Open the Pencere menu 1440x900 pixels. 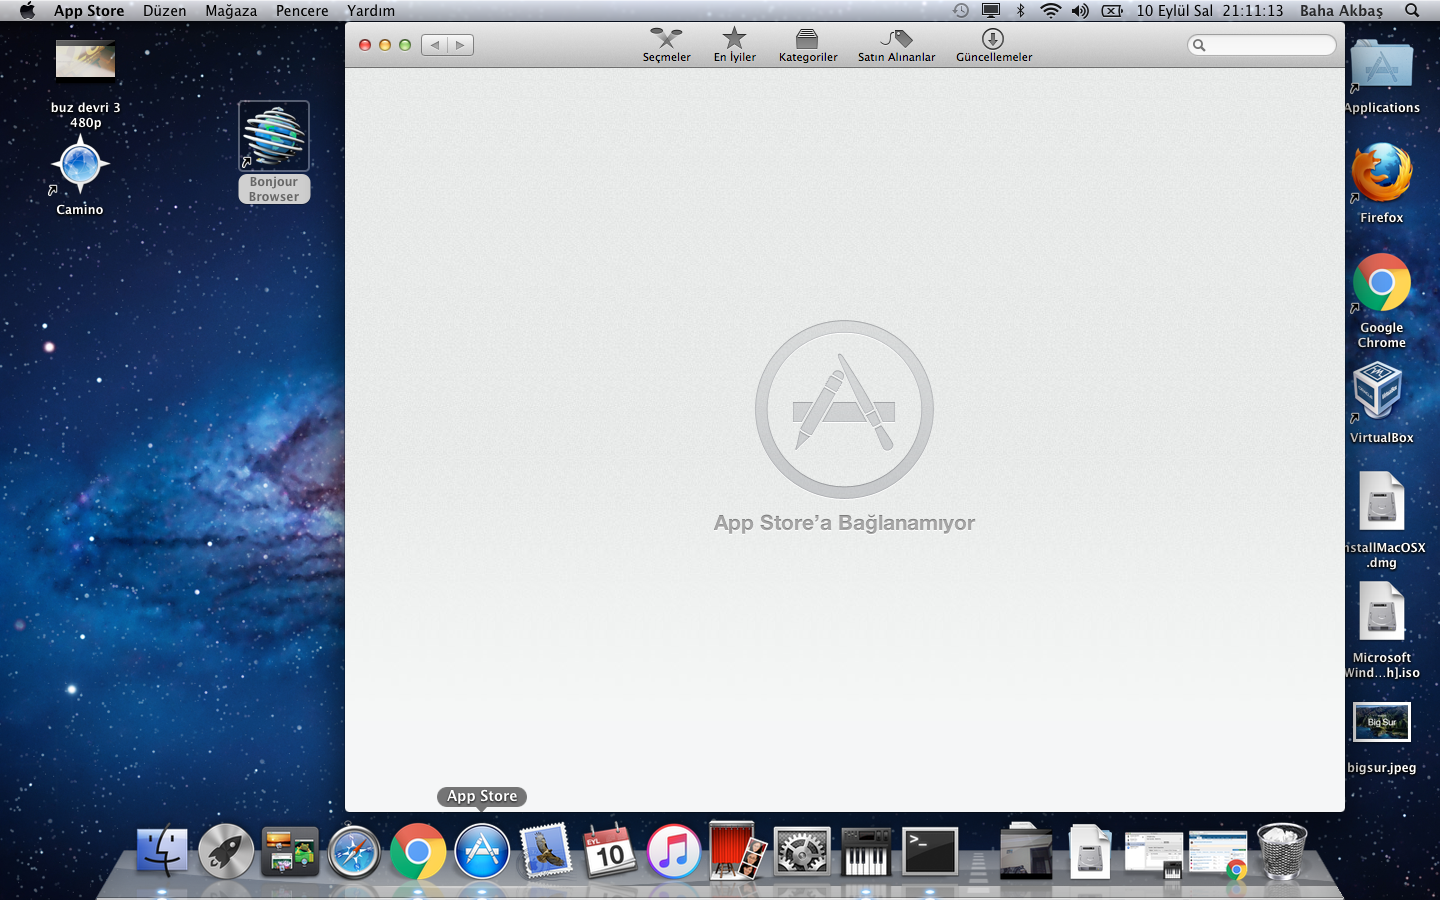[302, 11]
